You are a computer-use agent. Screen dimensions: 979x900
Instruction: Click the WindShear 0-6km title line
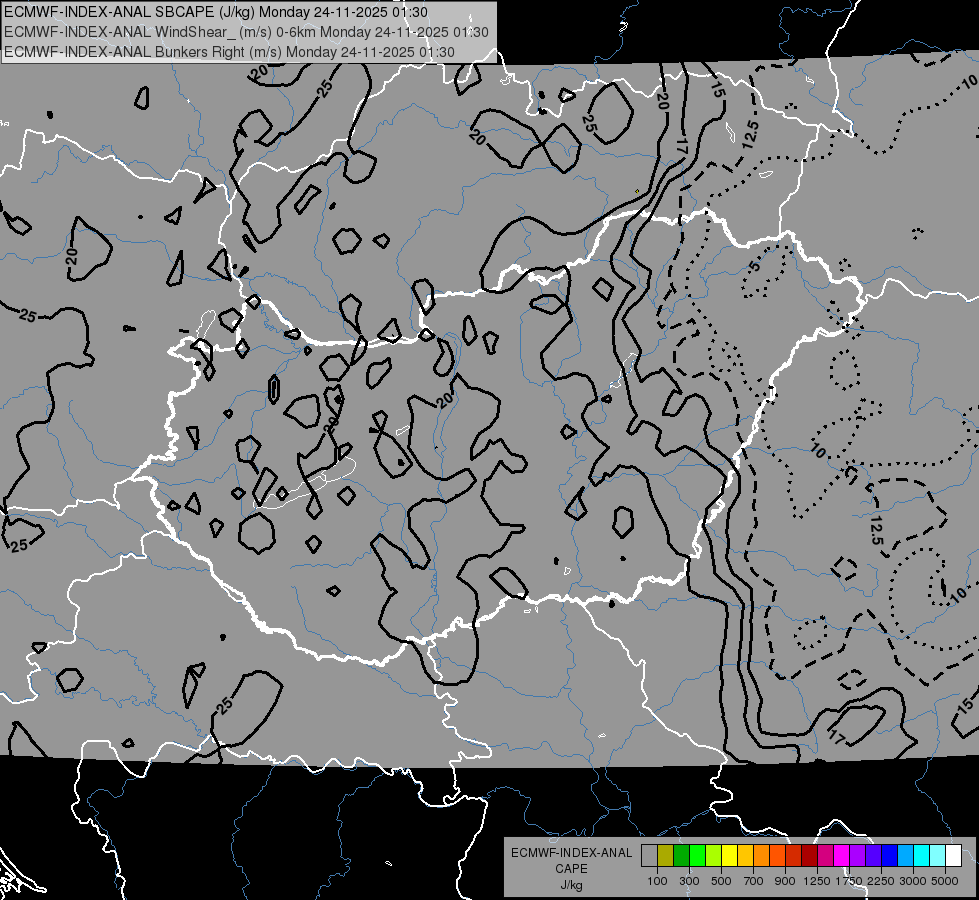(246, 32)
